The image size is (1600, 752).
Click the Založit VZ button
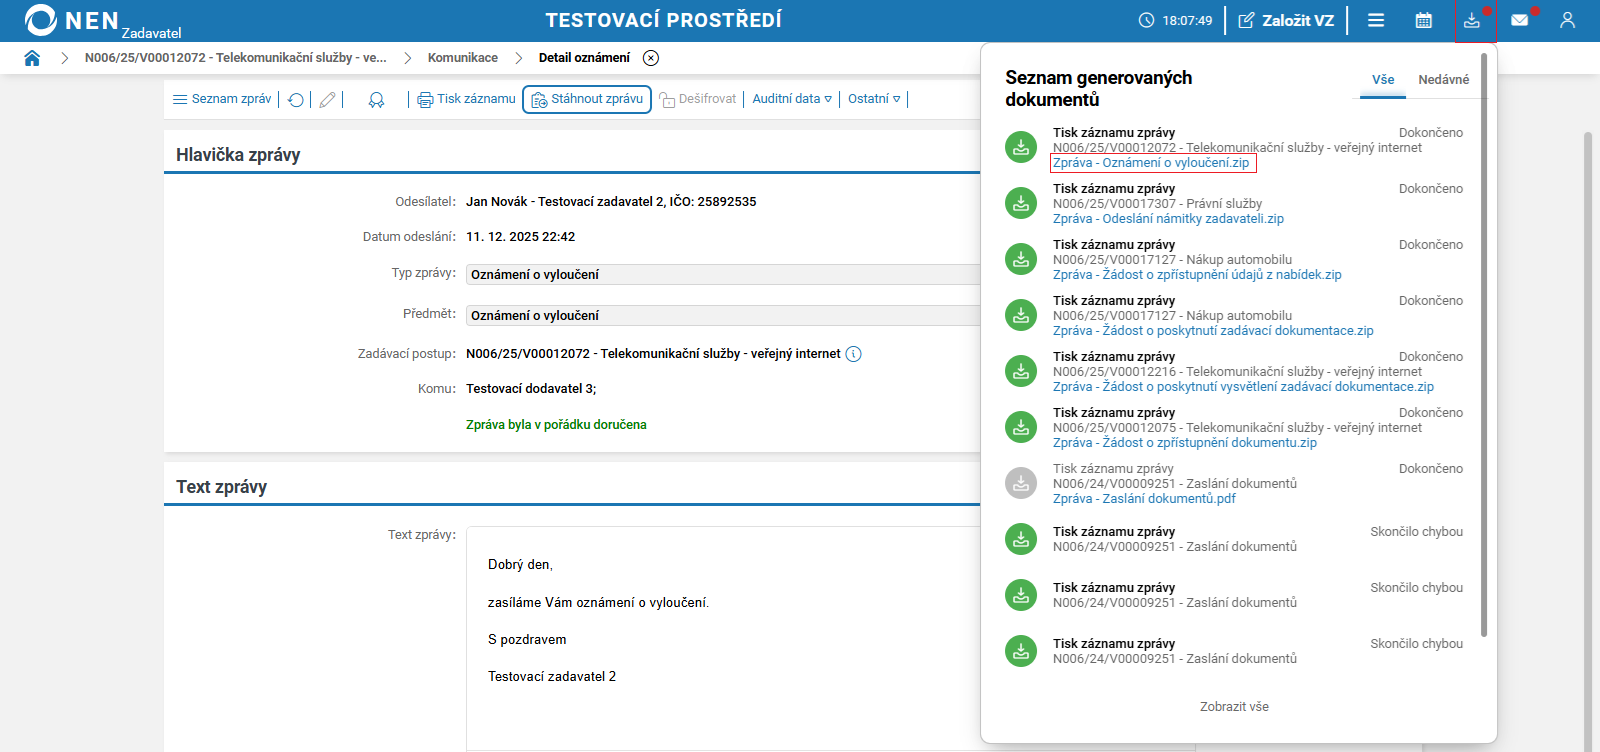tap(1286, 20)
